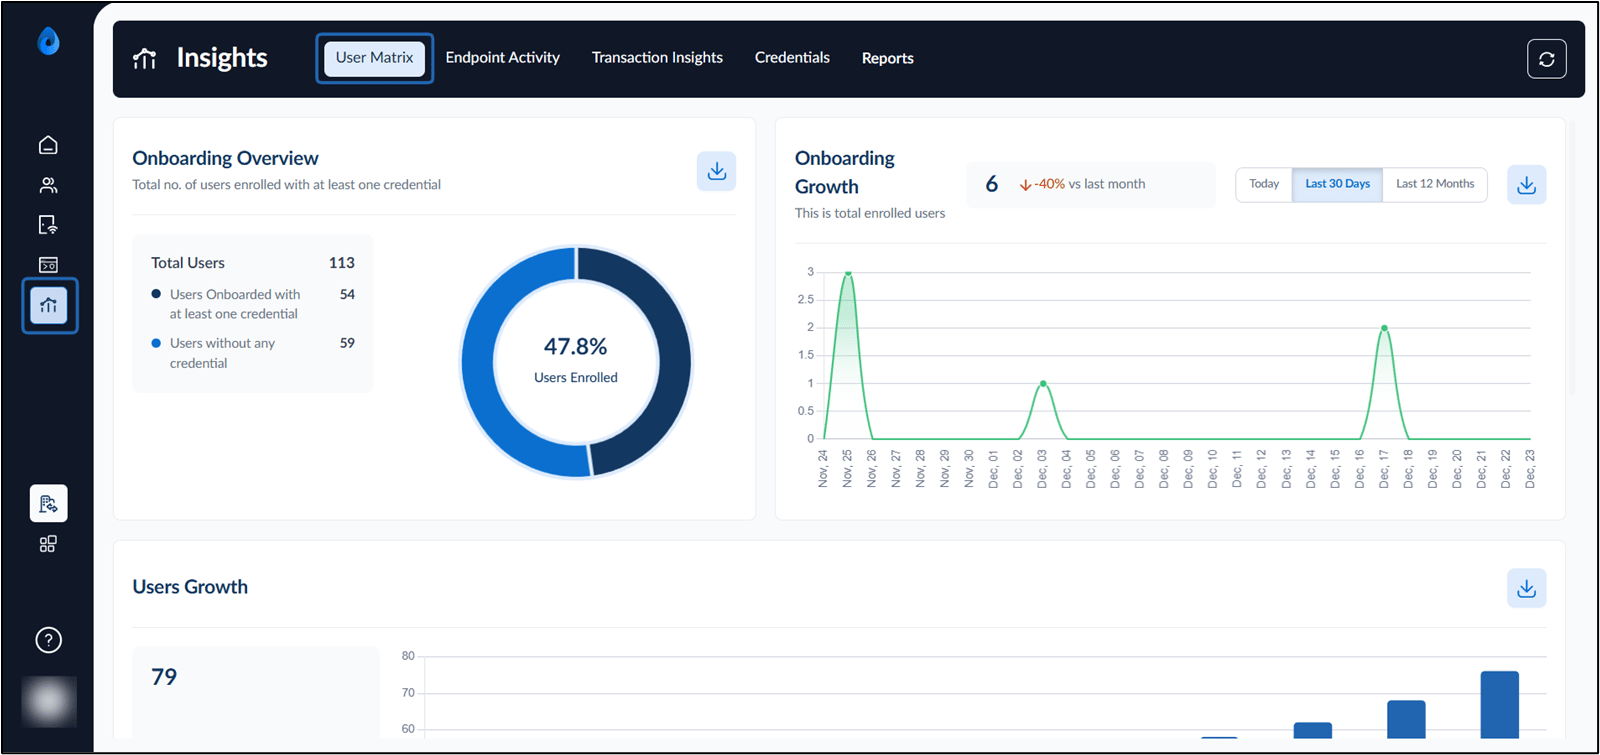Click the blue dot for Users without credential
The height and width of the screenshot is (755, 1600).
coord(156,343)
